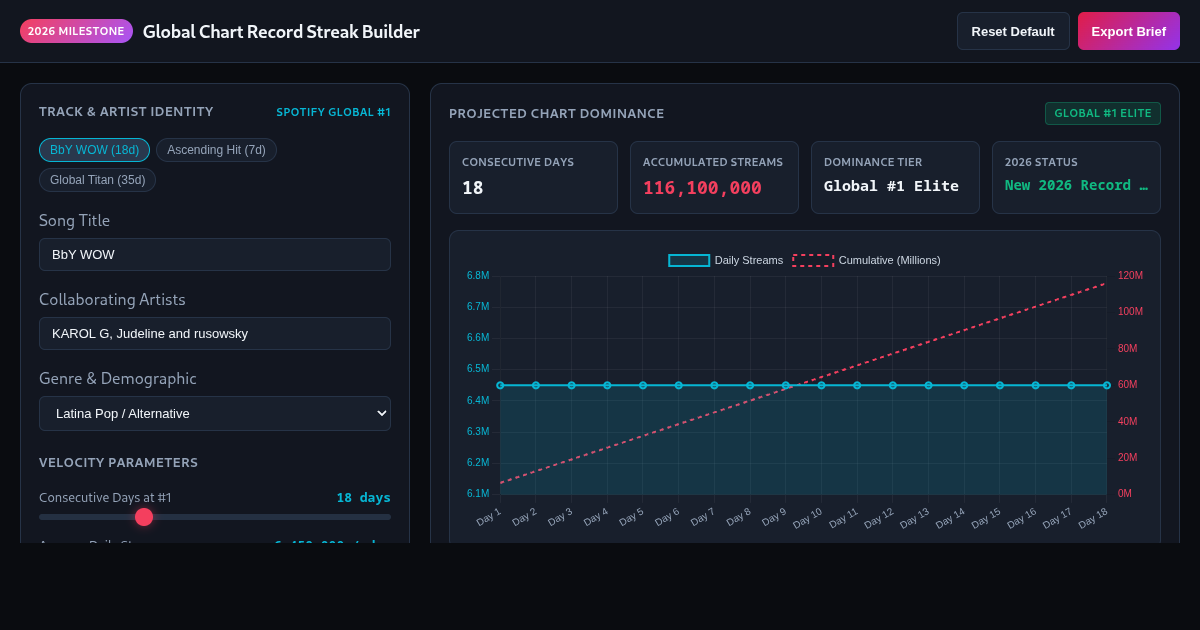Screen dimensions: 1200x630
Task: Click the GLOBAL #1 ELITE badge
Action: 1103,113
